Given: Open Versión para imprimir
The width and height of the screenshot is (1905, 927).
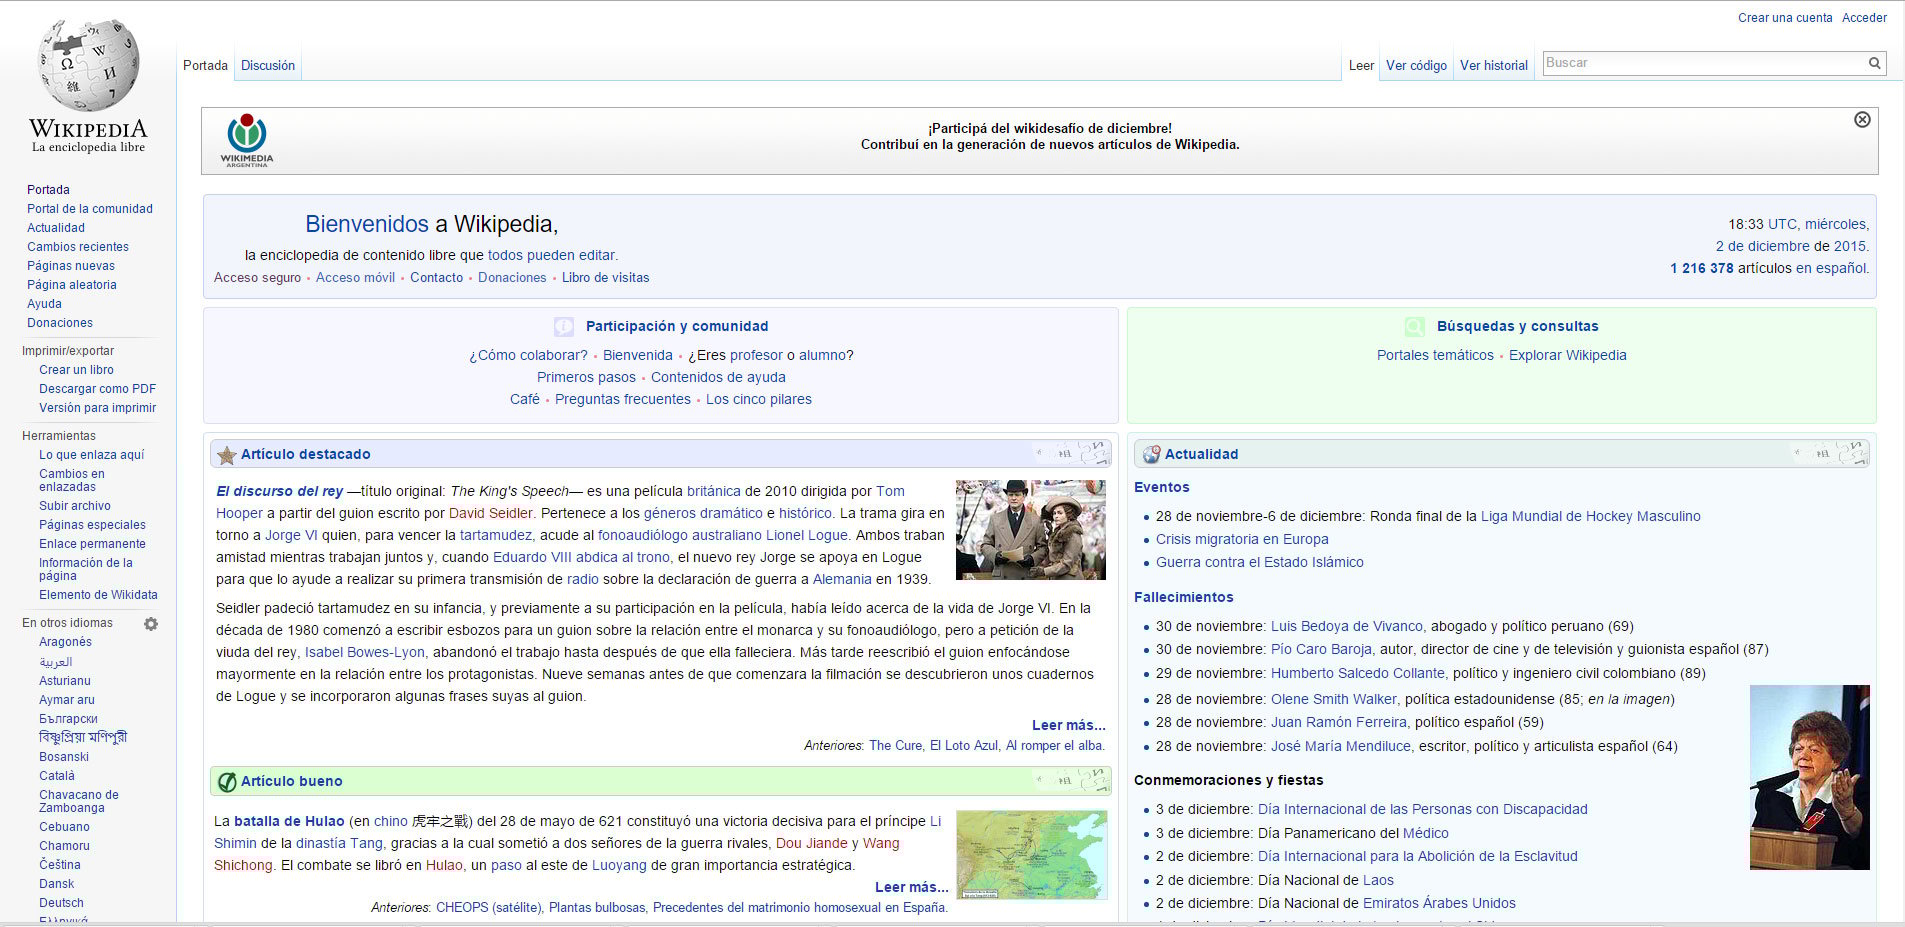Looking at the screenshot, I should 98,408.
